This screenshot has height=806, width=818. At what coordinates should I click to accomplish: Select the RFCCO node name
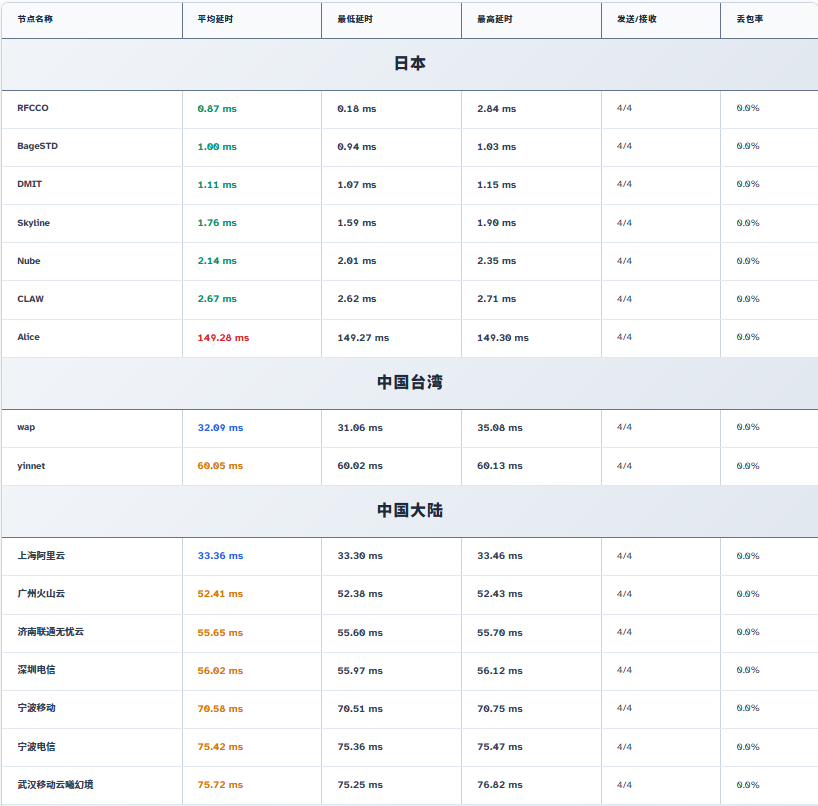click(x=33, y=108)
